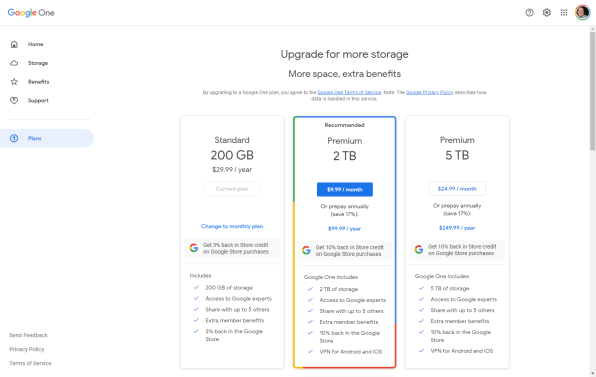
Task: Click the "Upgrade for more storage" heading
Action: 344,54
